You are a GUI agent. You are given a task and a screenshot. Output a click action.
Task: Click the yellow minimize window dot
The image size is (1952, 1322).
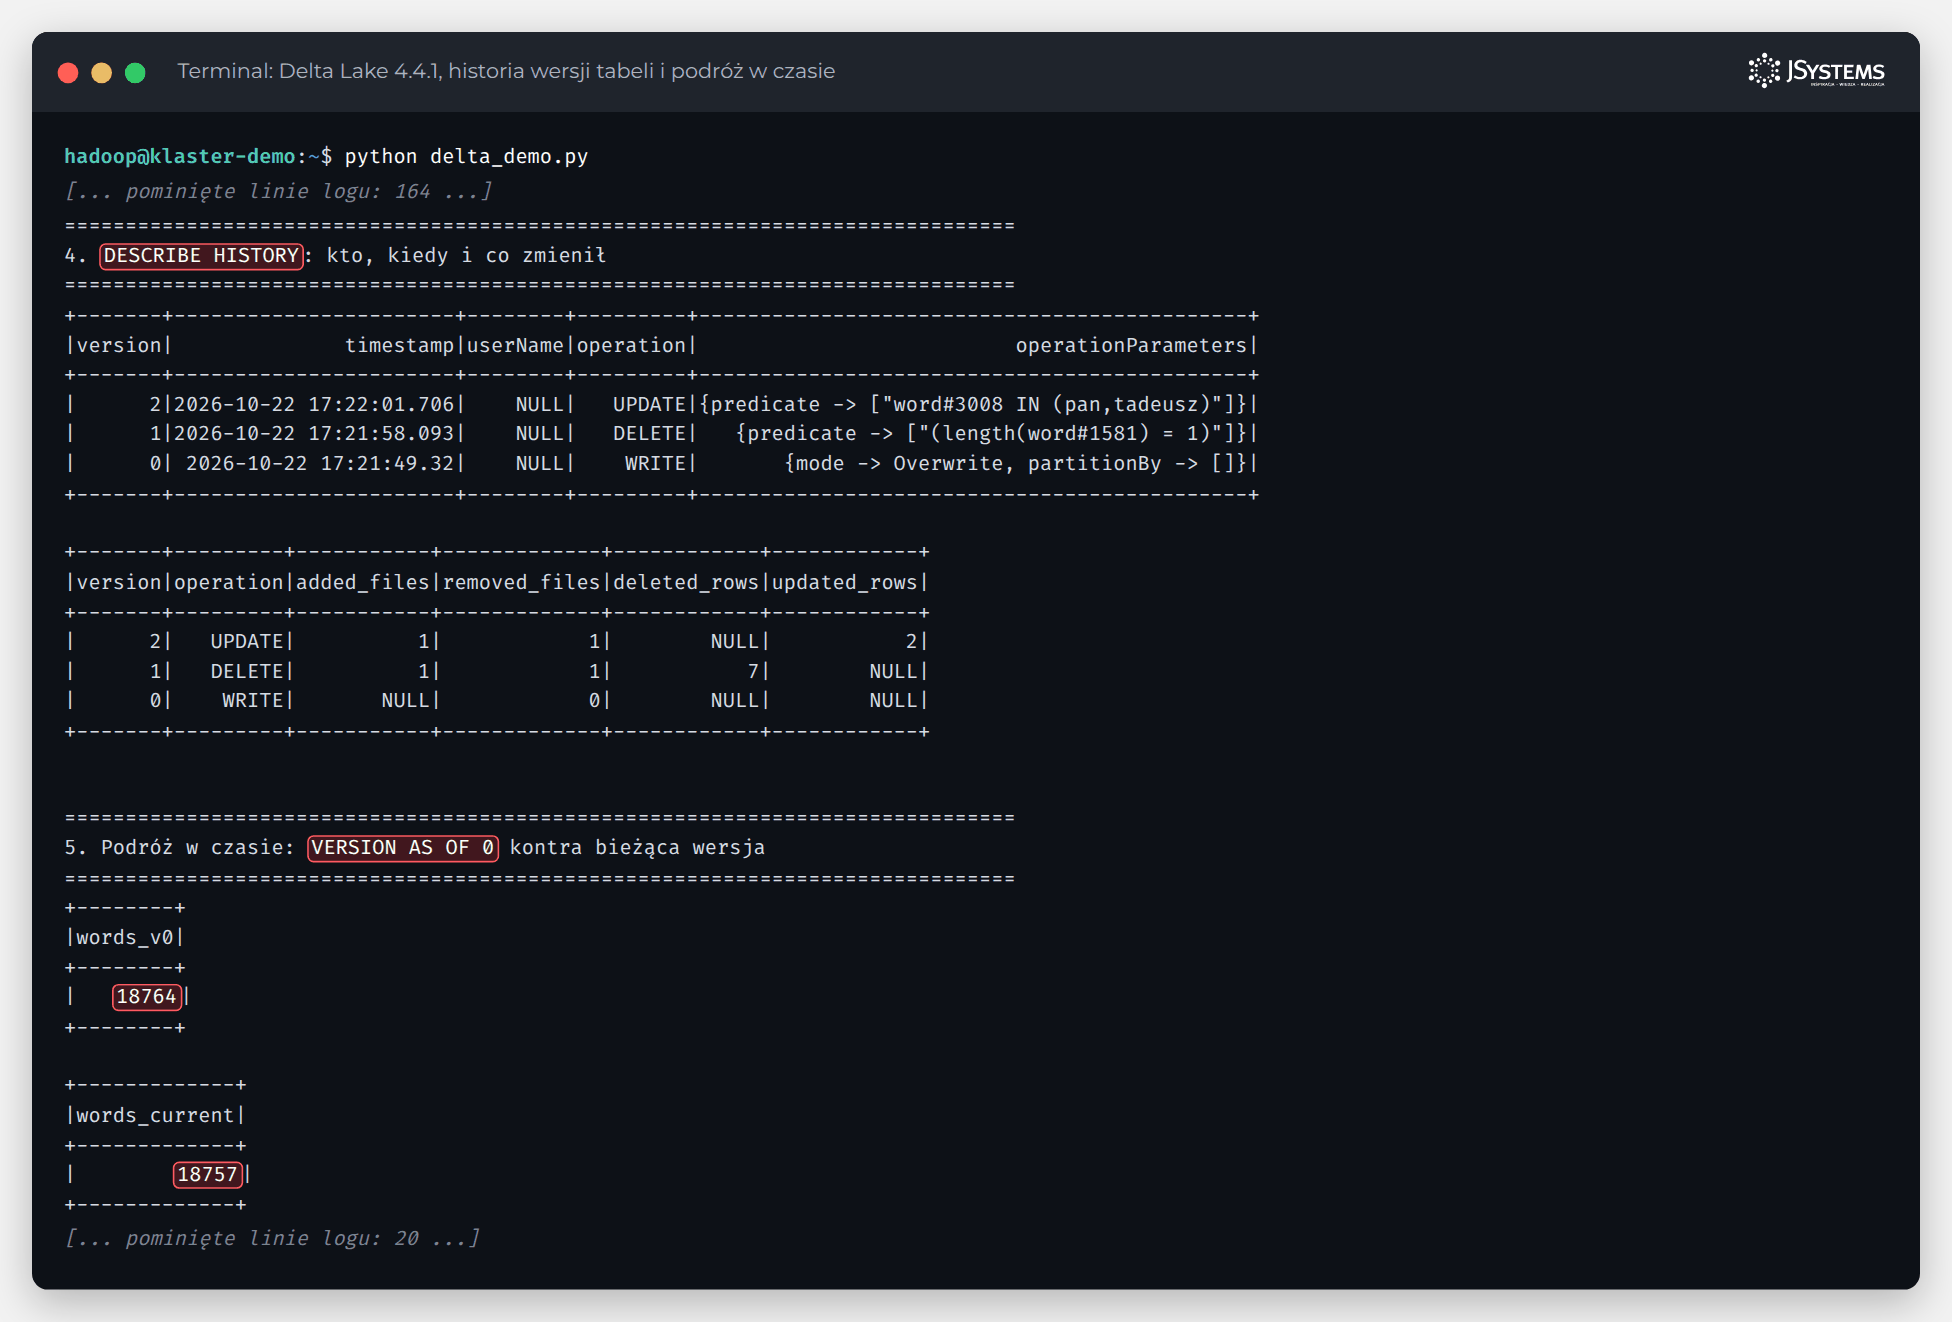pyautogui.click(x=102, y=72)
